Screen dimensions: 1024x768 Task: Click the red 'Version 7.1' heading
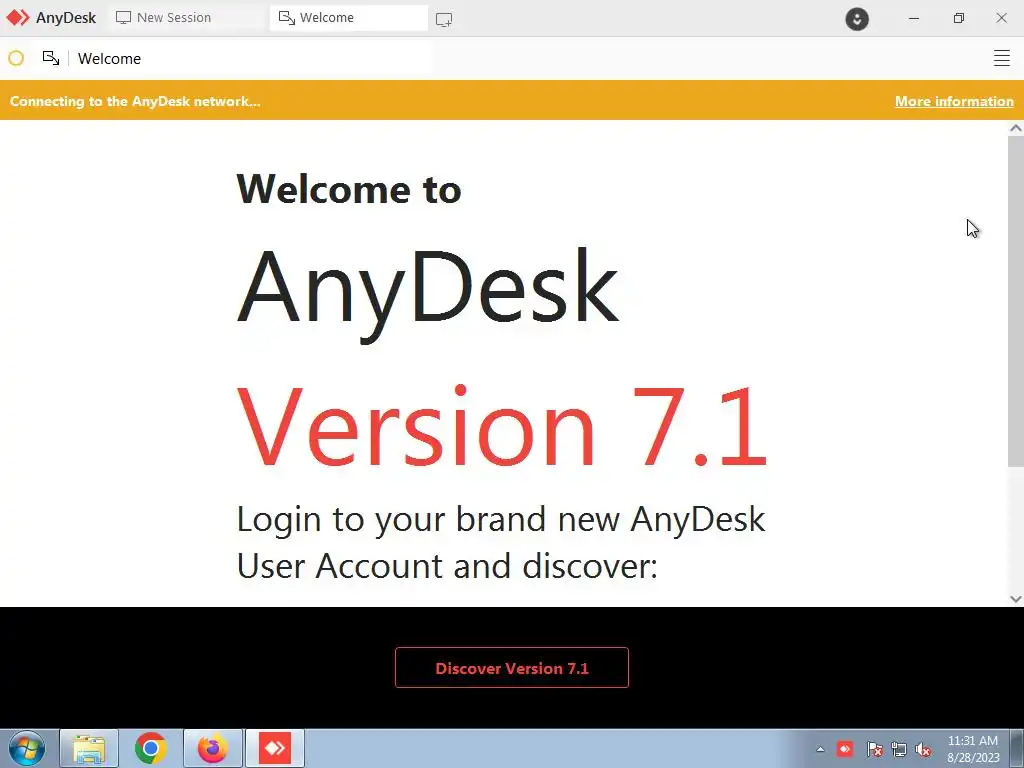(502, 427)
